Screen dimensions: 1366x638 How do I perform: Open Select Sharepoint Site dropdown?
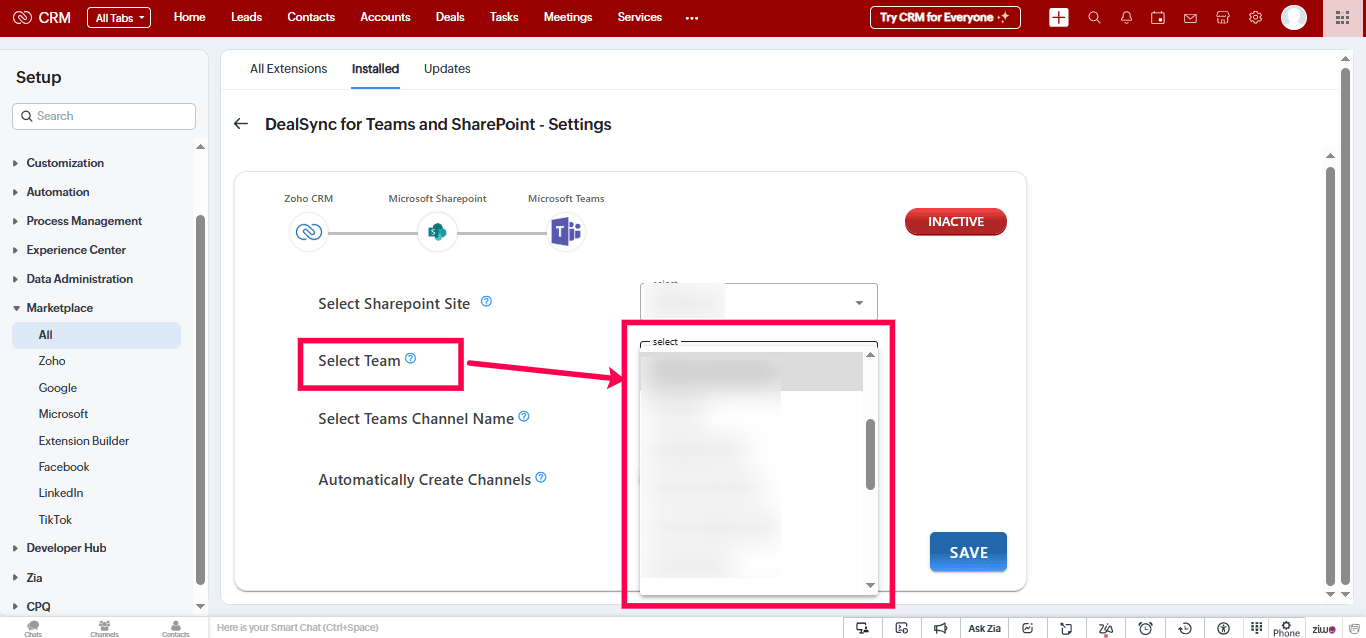click(759, 302)
